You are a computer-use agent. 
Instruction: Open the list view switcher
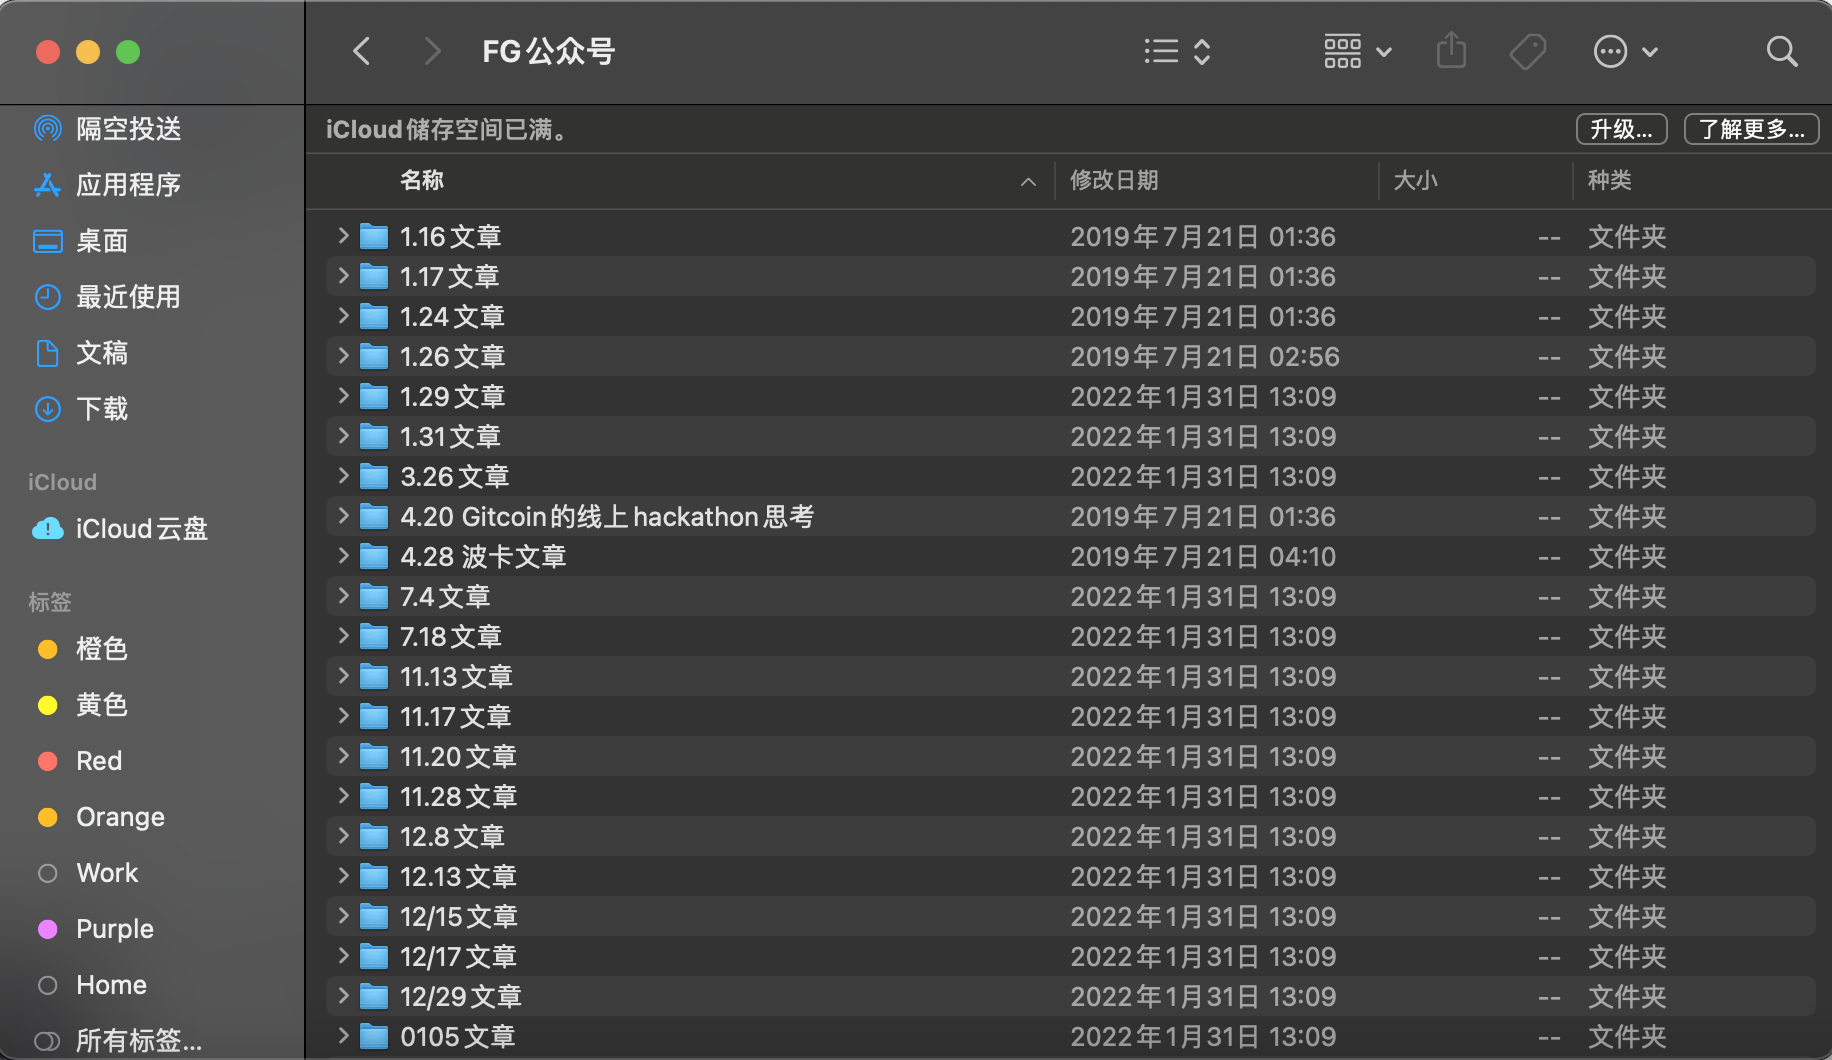pos(1177,51)
